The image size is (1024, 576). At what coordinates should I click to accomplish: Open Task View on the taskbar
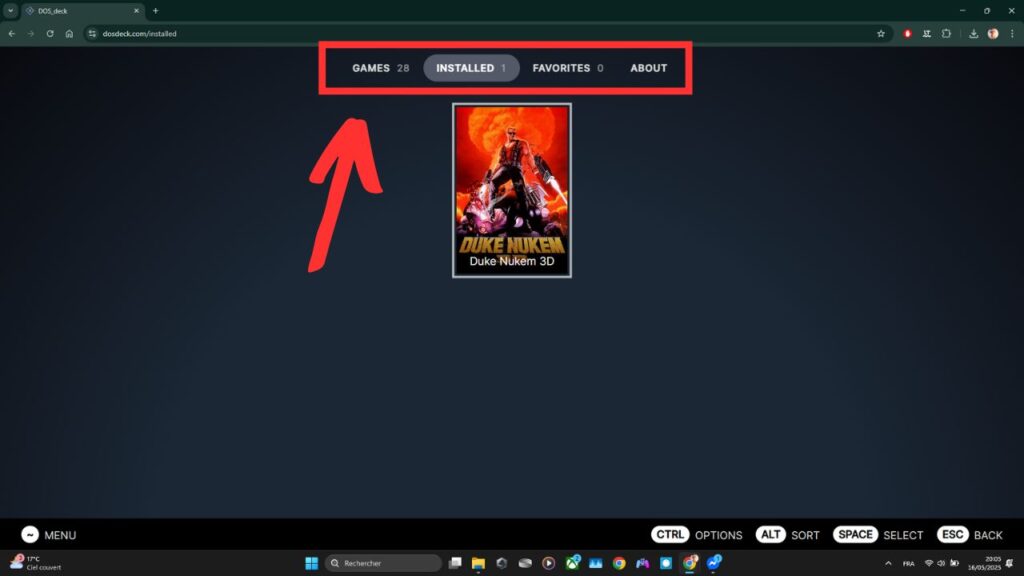tap(455, 563)
